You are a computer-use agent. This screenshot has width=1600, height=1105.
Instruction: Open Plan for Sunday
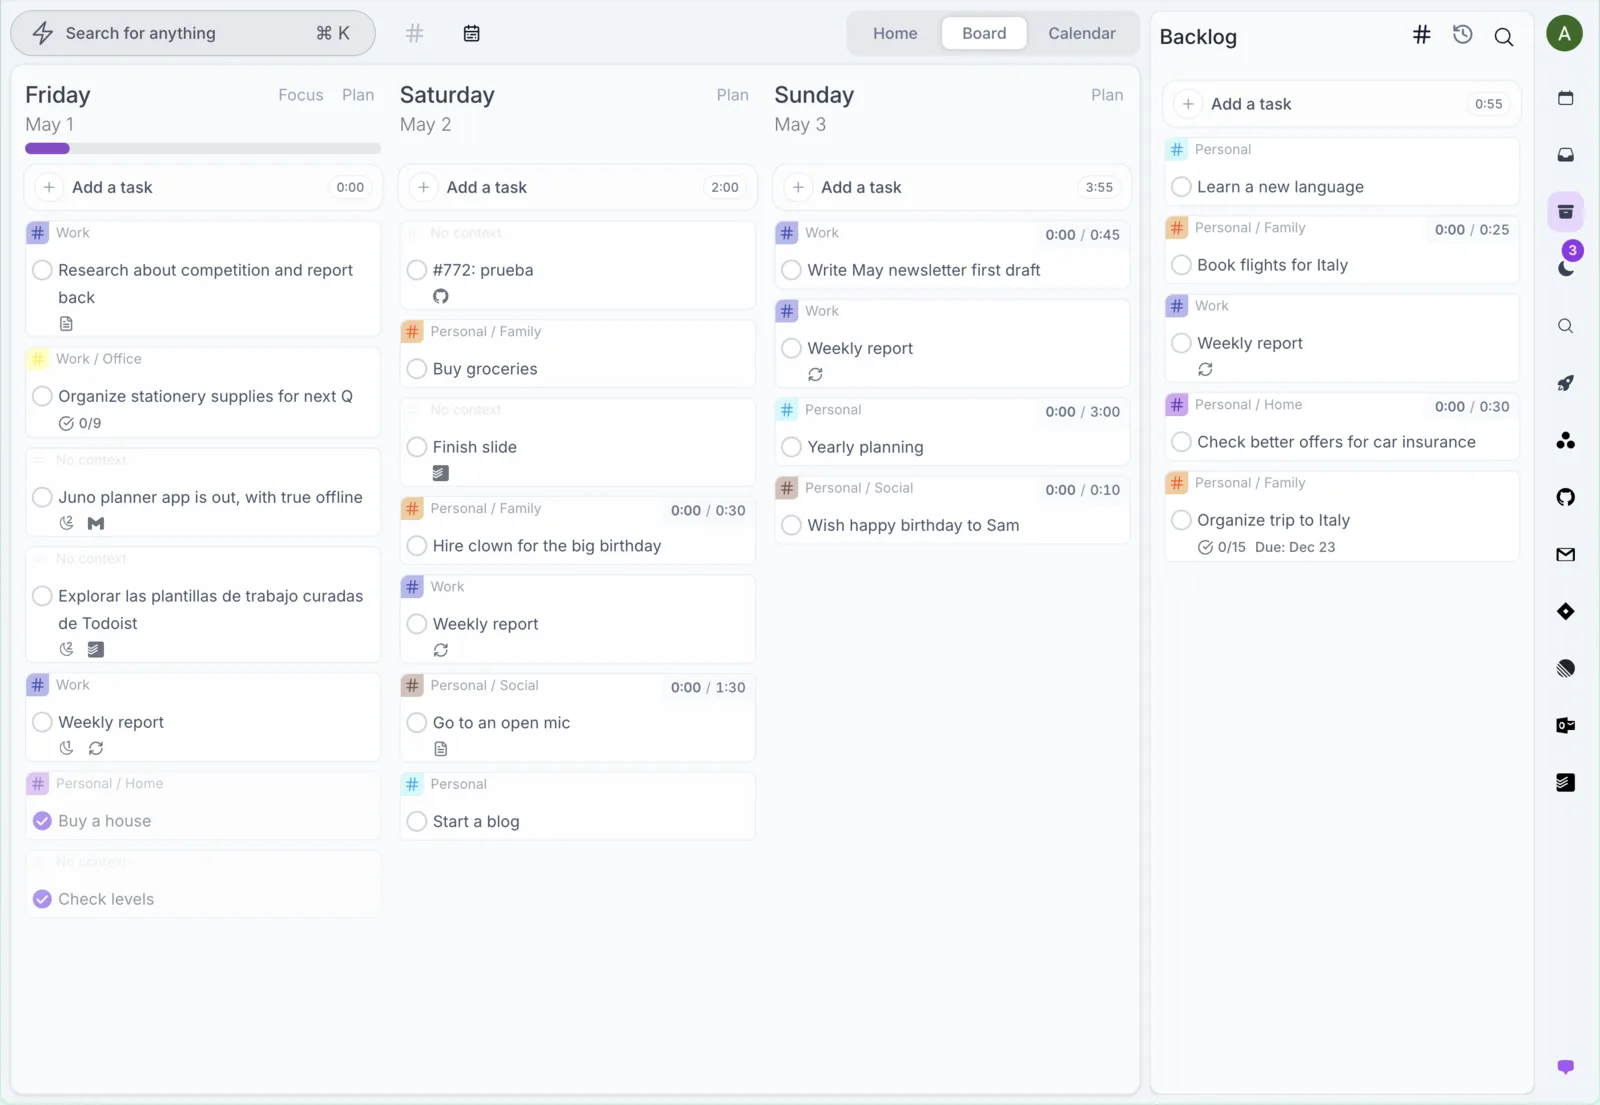1107,95
